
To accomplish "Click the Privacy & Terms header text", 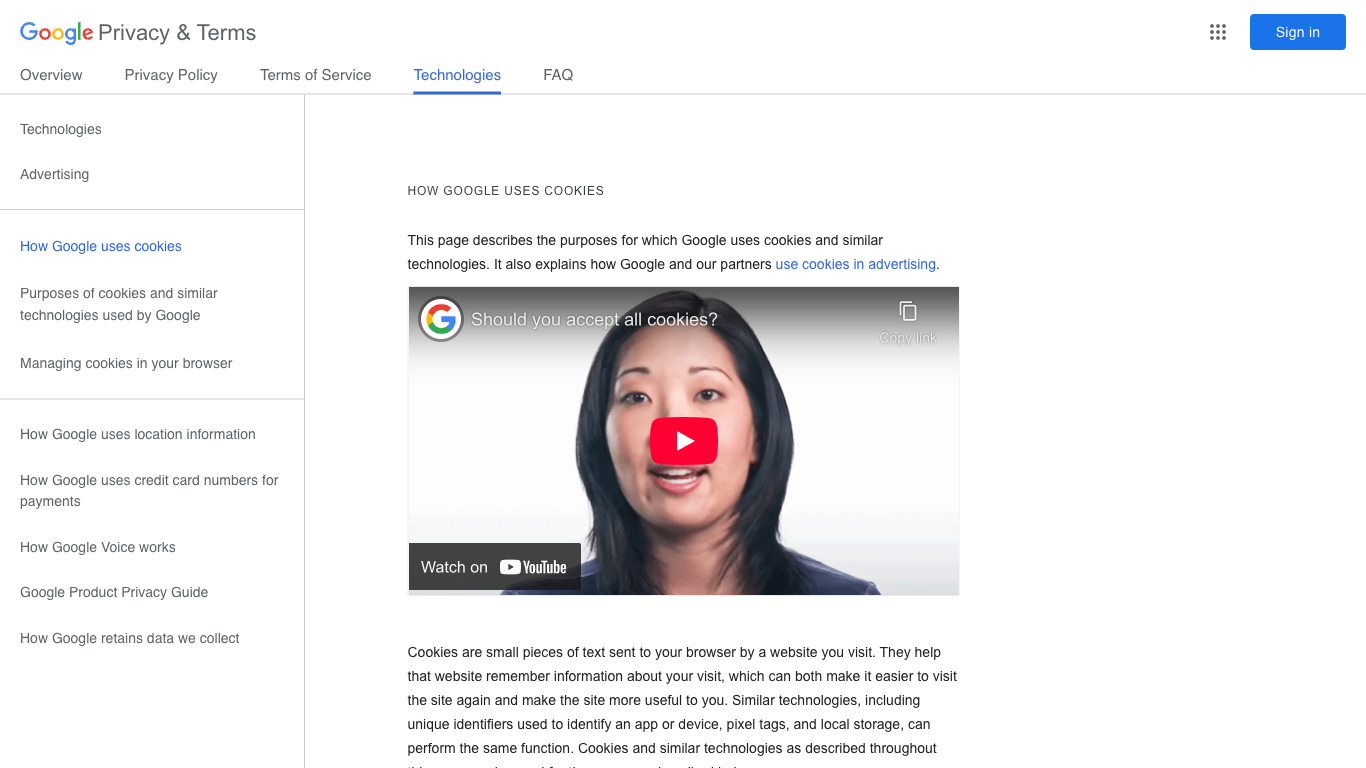I will tap(177, 32).
